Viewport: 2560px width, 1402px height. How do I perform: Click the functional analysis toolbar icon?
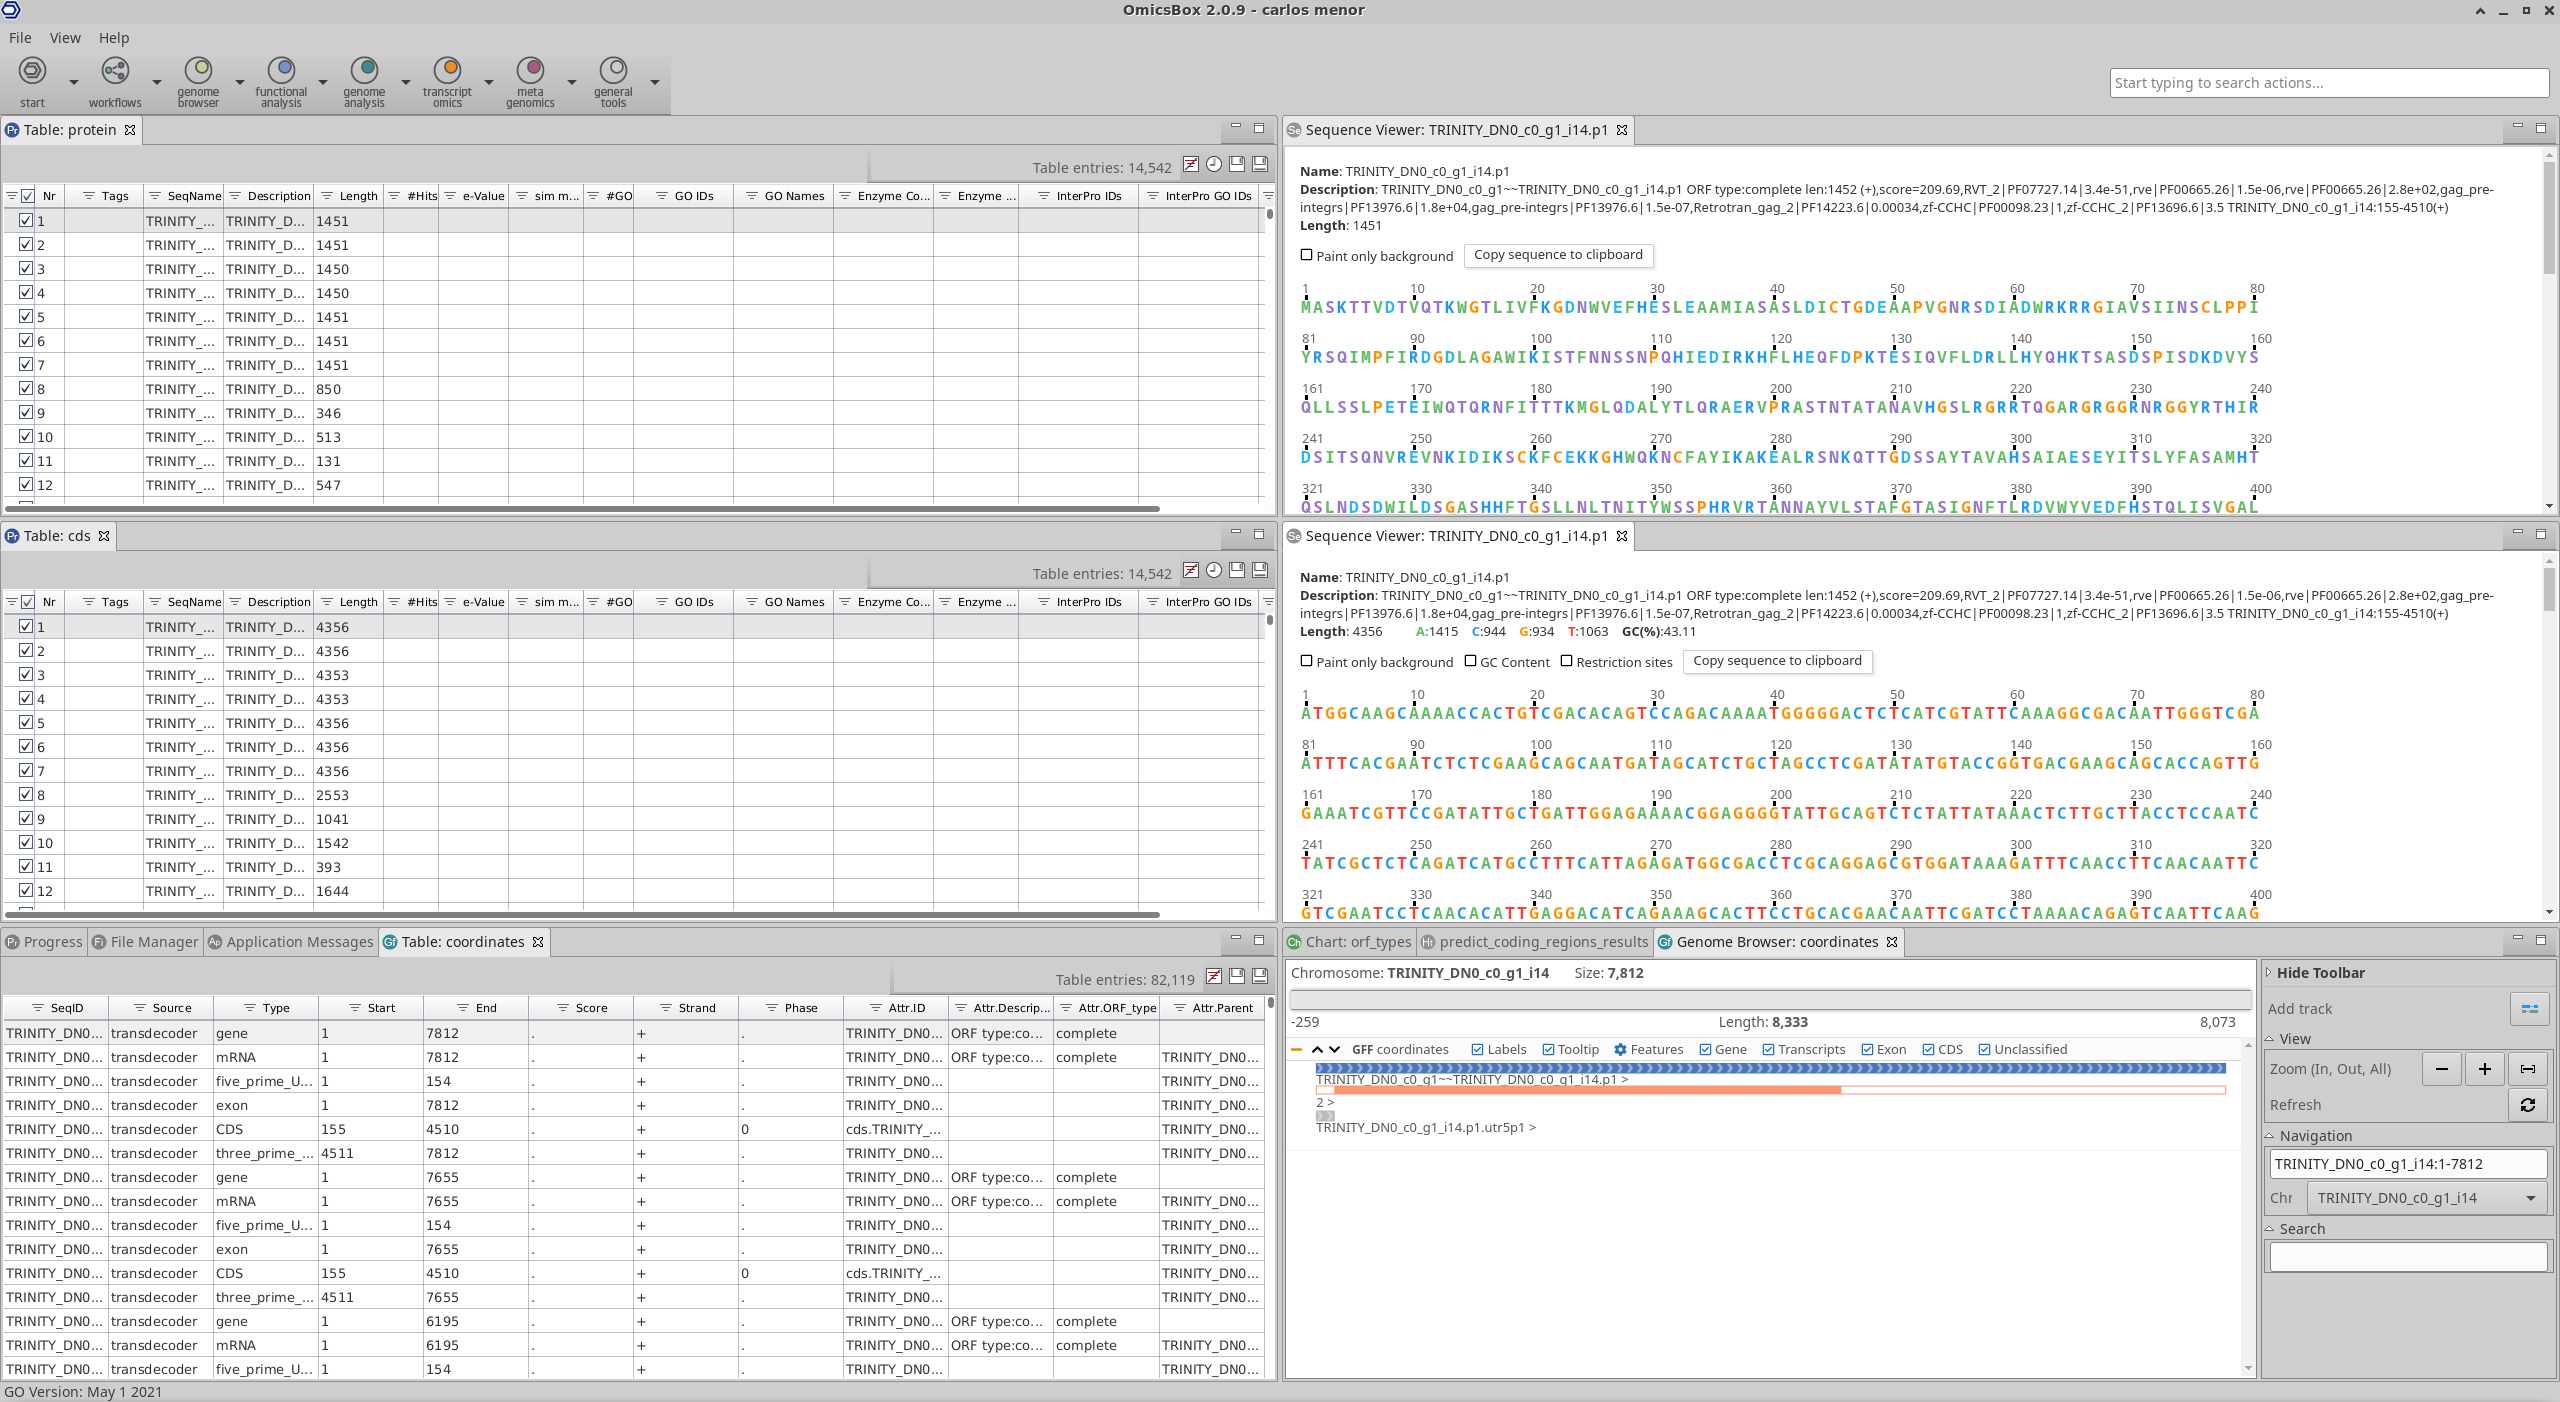coord(281,70)
